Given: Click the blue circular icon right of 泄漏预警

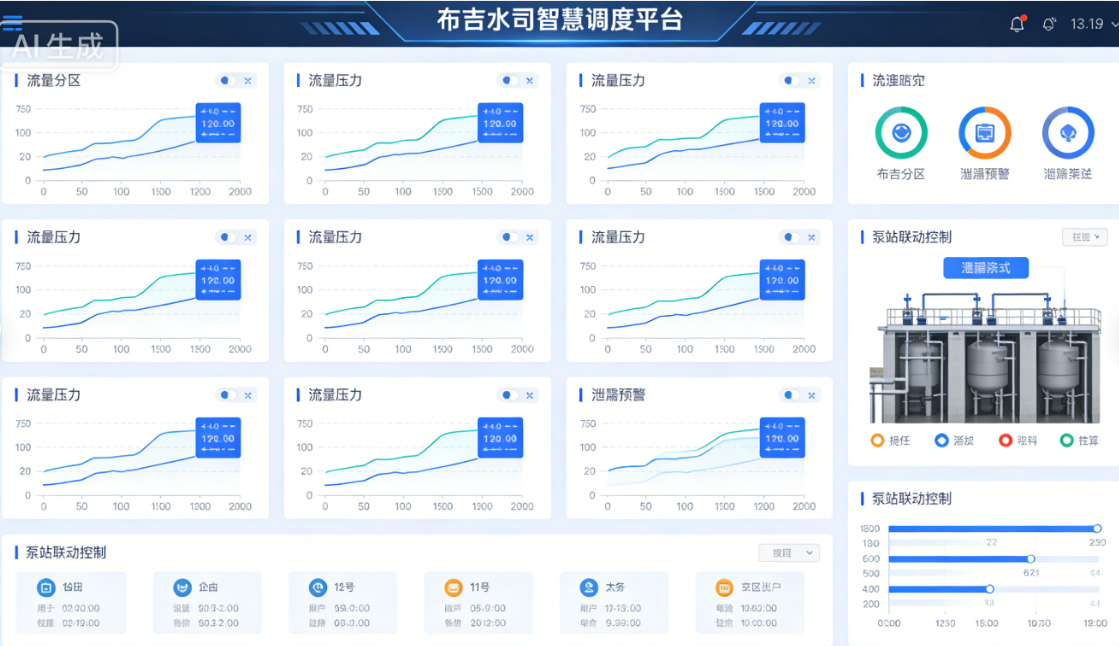Looking at the screenshot, I should (x=1068, y=133).
